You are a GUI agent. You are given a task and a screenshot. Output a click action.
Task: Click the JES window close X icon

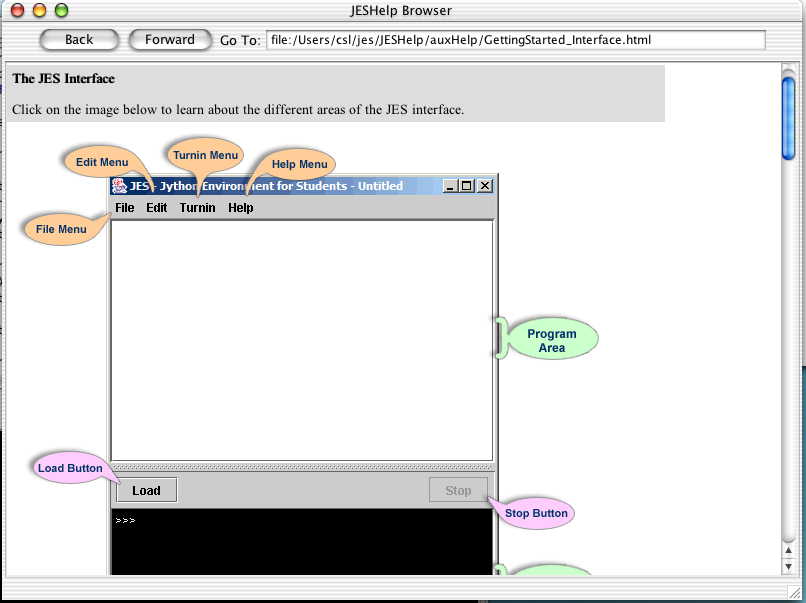point(485,186)
